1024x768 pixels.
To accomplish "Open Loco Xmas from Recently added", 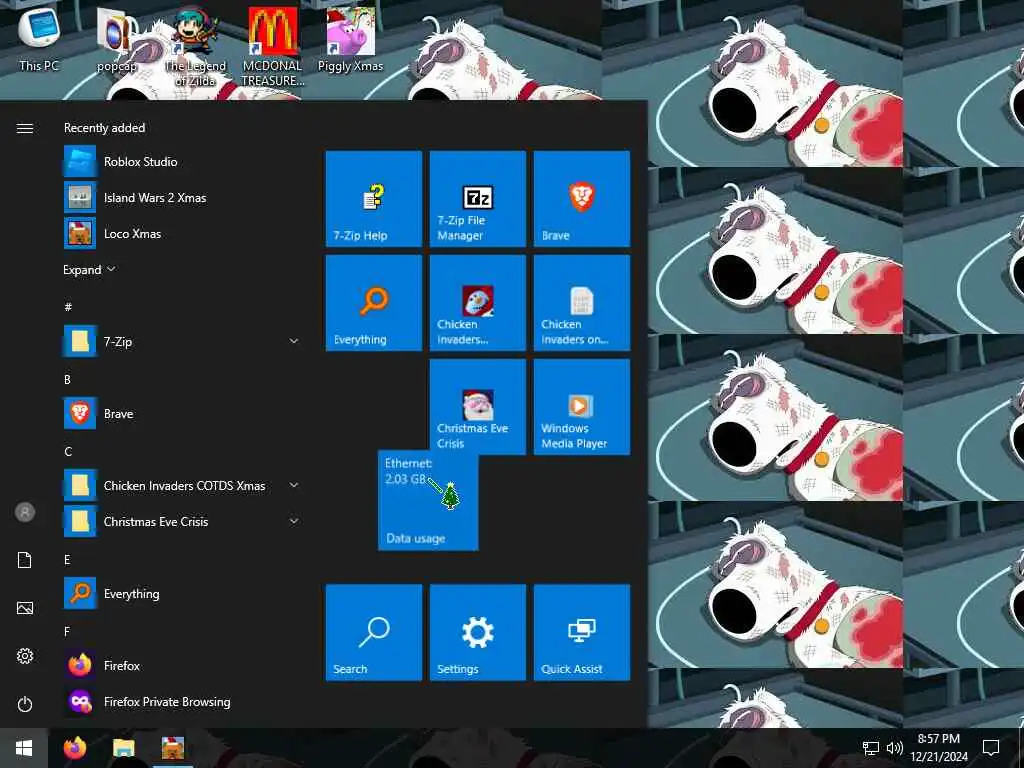I will [183, 233].
